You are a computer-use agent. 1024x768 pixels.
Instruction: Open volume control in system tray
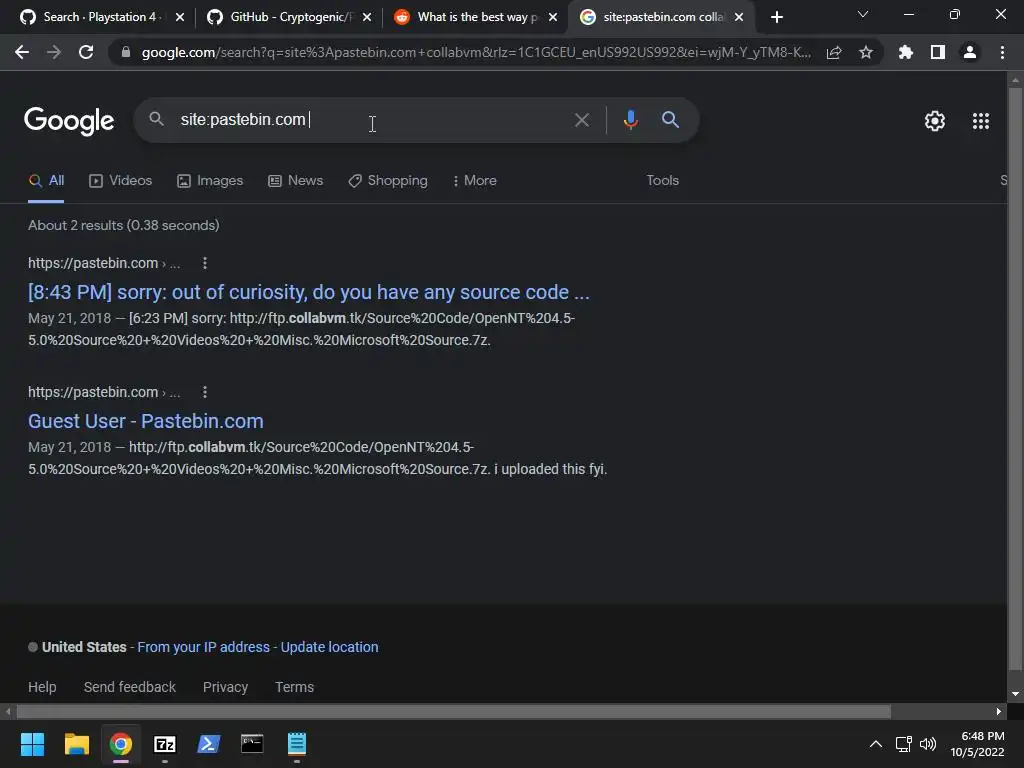point(927,744)
